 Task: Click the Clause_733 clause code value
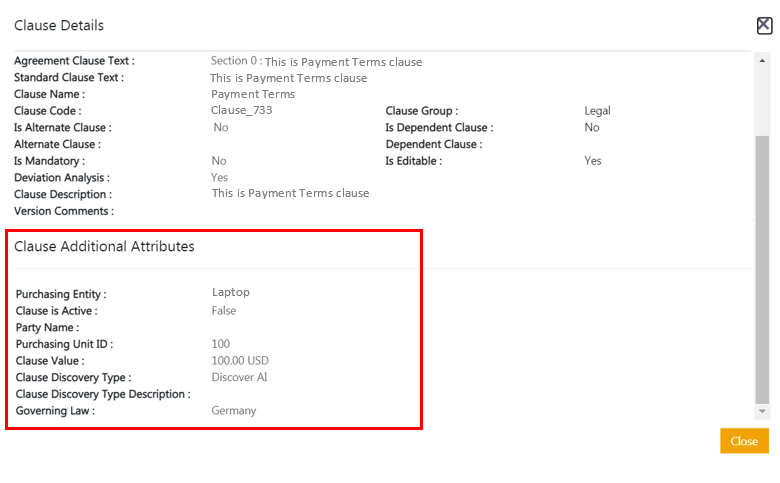coord(241,111)
